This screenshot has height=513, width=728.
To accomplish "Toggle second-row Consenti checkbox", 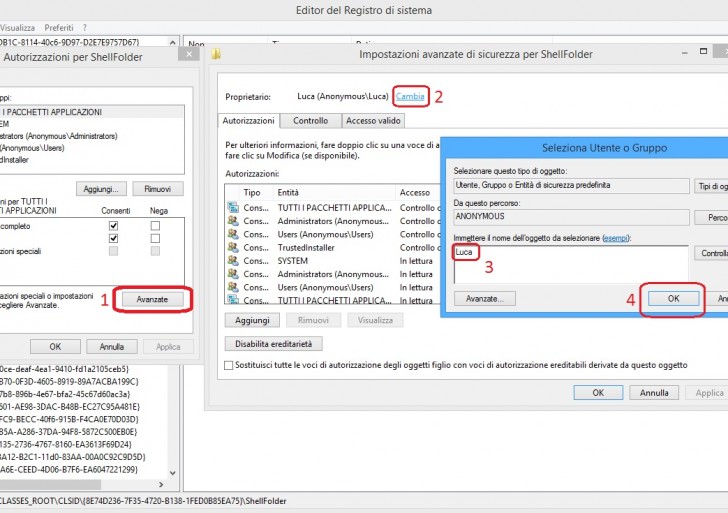I will [113, 238].
